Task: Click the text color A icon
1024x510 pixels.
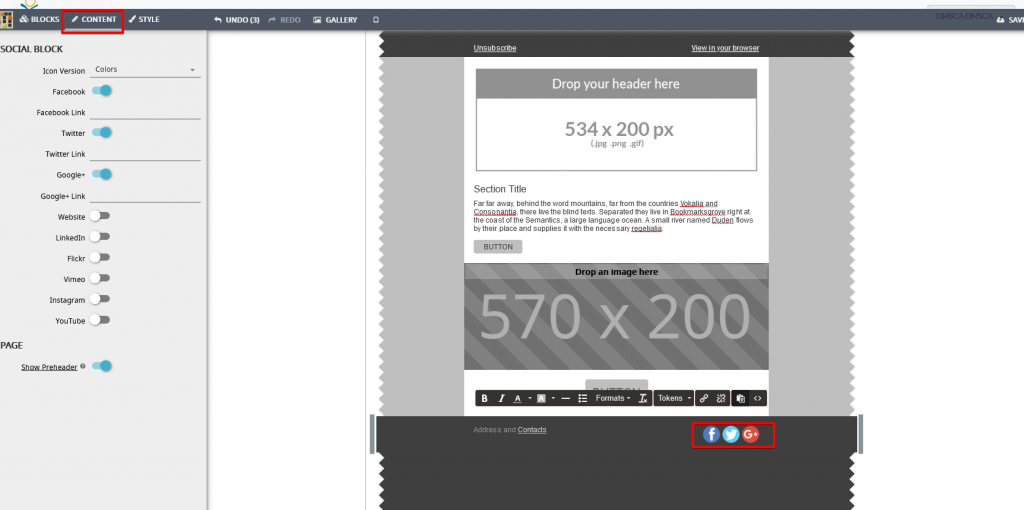Action: coord(517,398)
